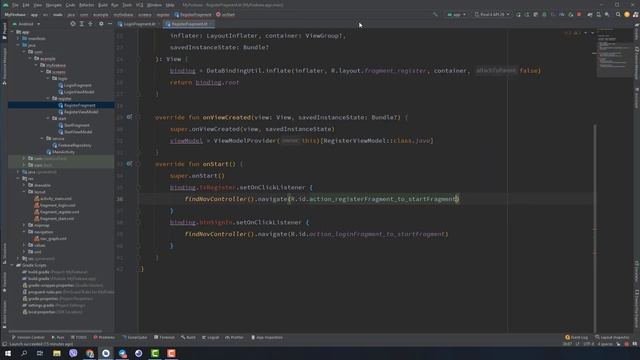The width and height of the screenshot is (640, 360).
Task: Select the RegisterFragment.kt editor tab
Action: point(188,24)
